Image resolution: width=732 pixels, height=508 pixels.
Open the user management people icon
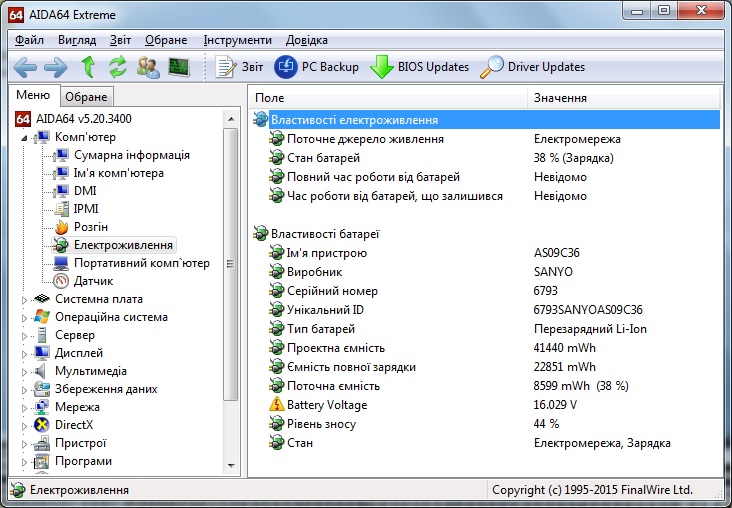(148, 67)
